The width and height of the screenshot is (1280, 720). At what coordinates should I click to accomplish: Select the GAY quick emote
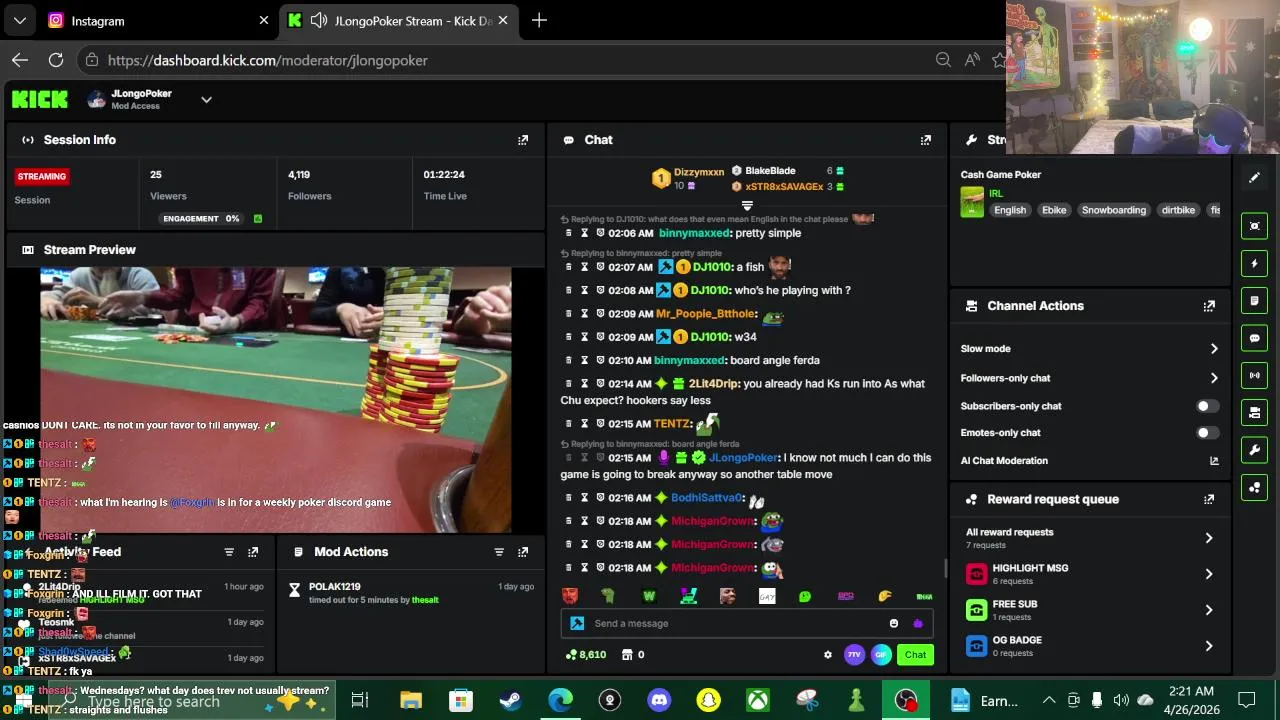767,596
